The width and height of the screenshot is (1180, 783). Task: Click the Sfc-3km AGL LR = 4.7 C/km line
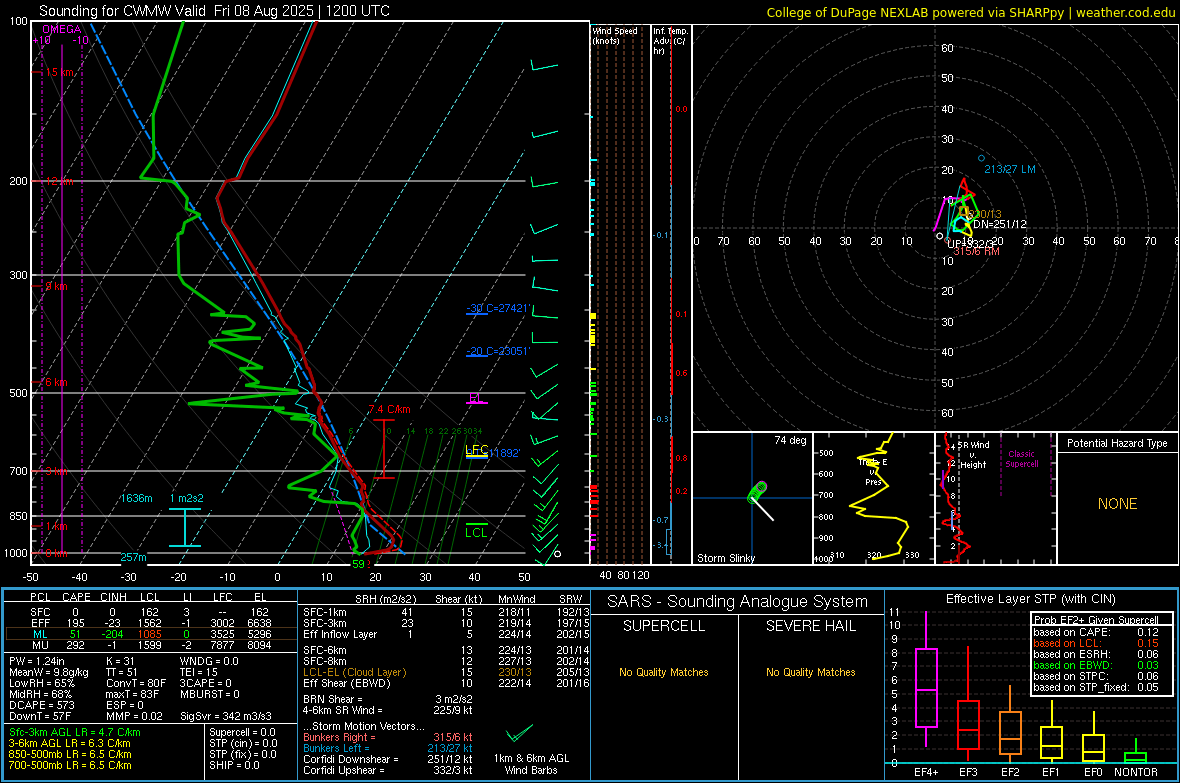click(x=75, y=732)
